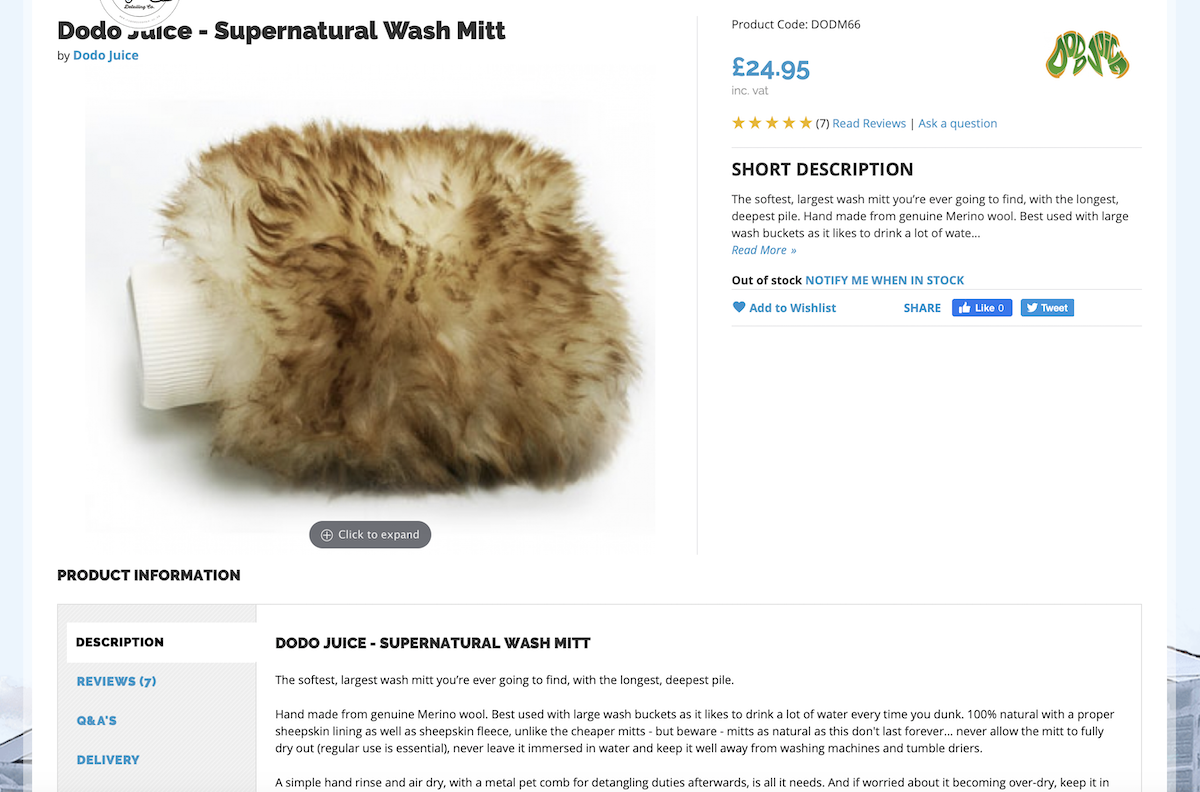Screen dimensions: 1200x792
Task: Click the Supernatural Wash Mitt product title
Action: click(x=282, y=31)
